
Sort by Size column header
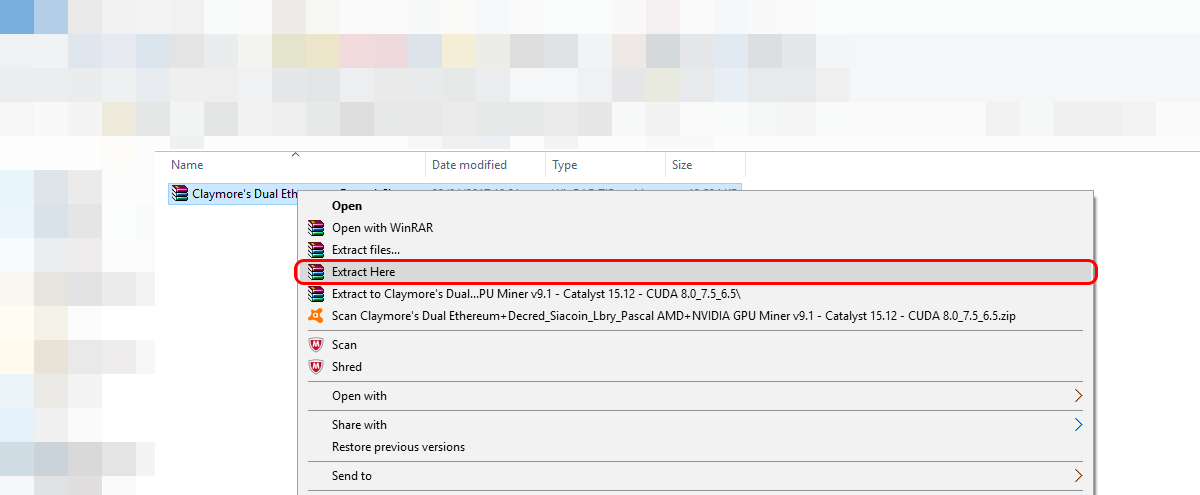click(x=705, y=165)
